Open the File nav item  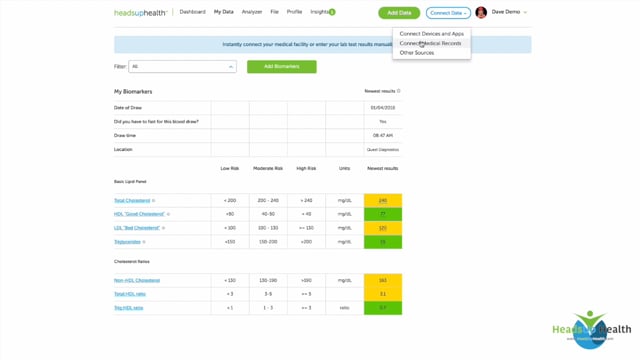click(x=274, y=12)
